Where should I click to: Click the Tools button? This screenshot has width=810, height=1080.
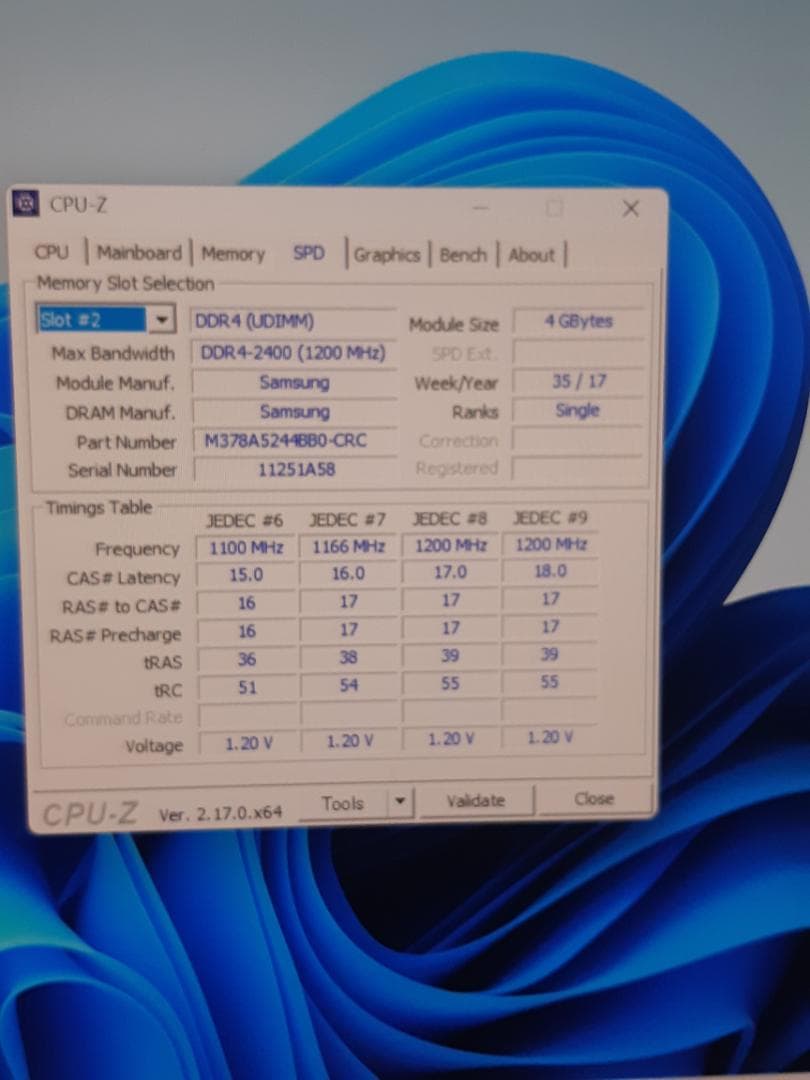click(344, 802)
